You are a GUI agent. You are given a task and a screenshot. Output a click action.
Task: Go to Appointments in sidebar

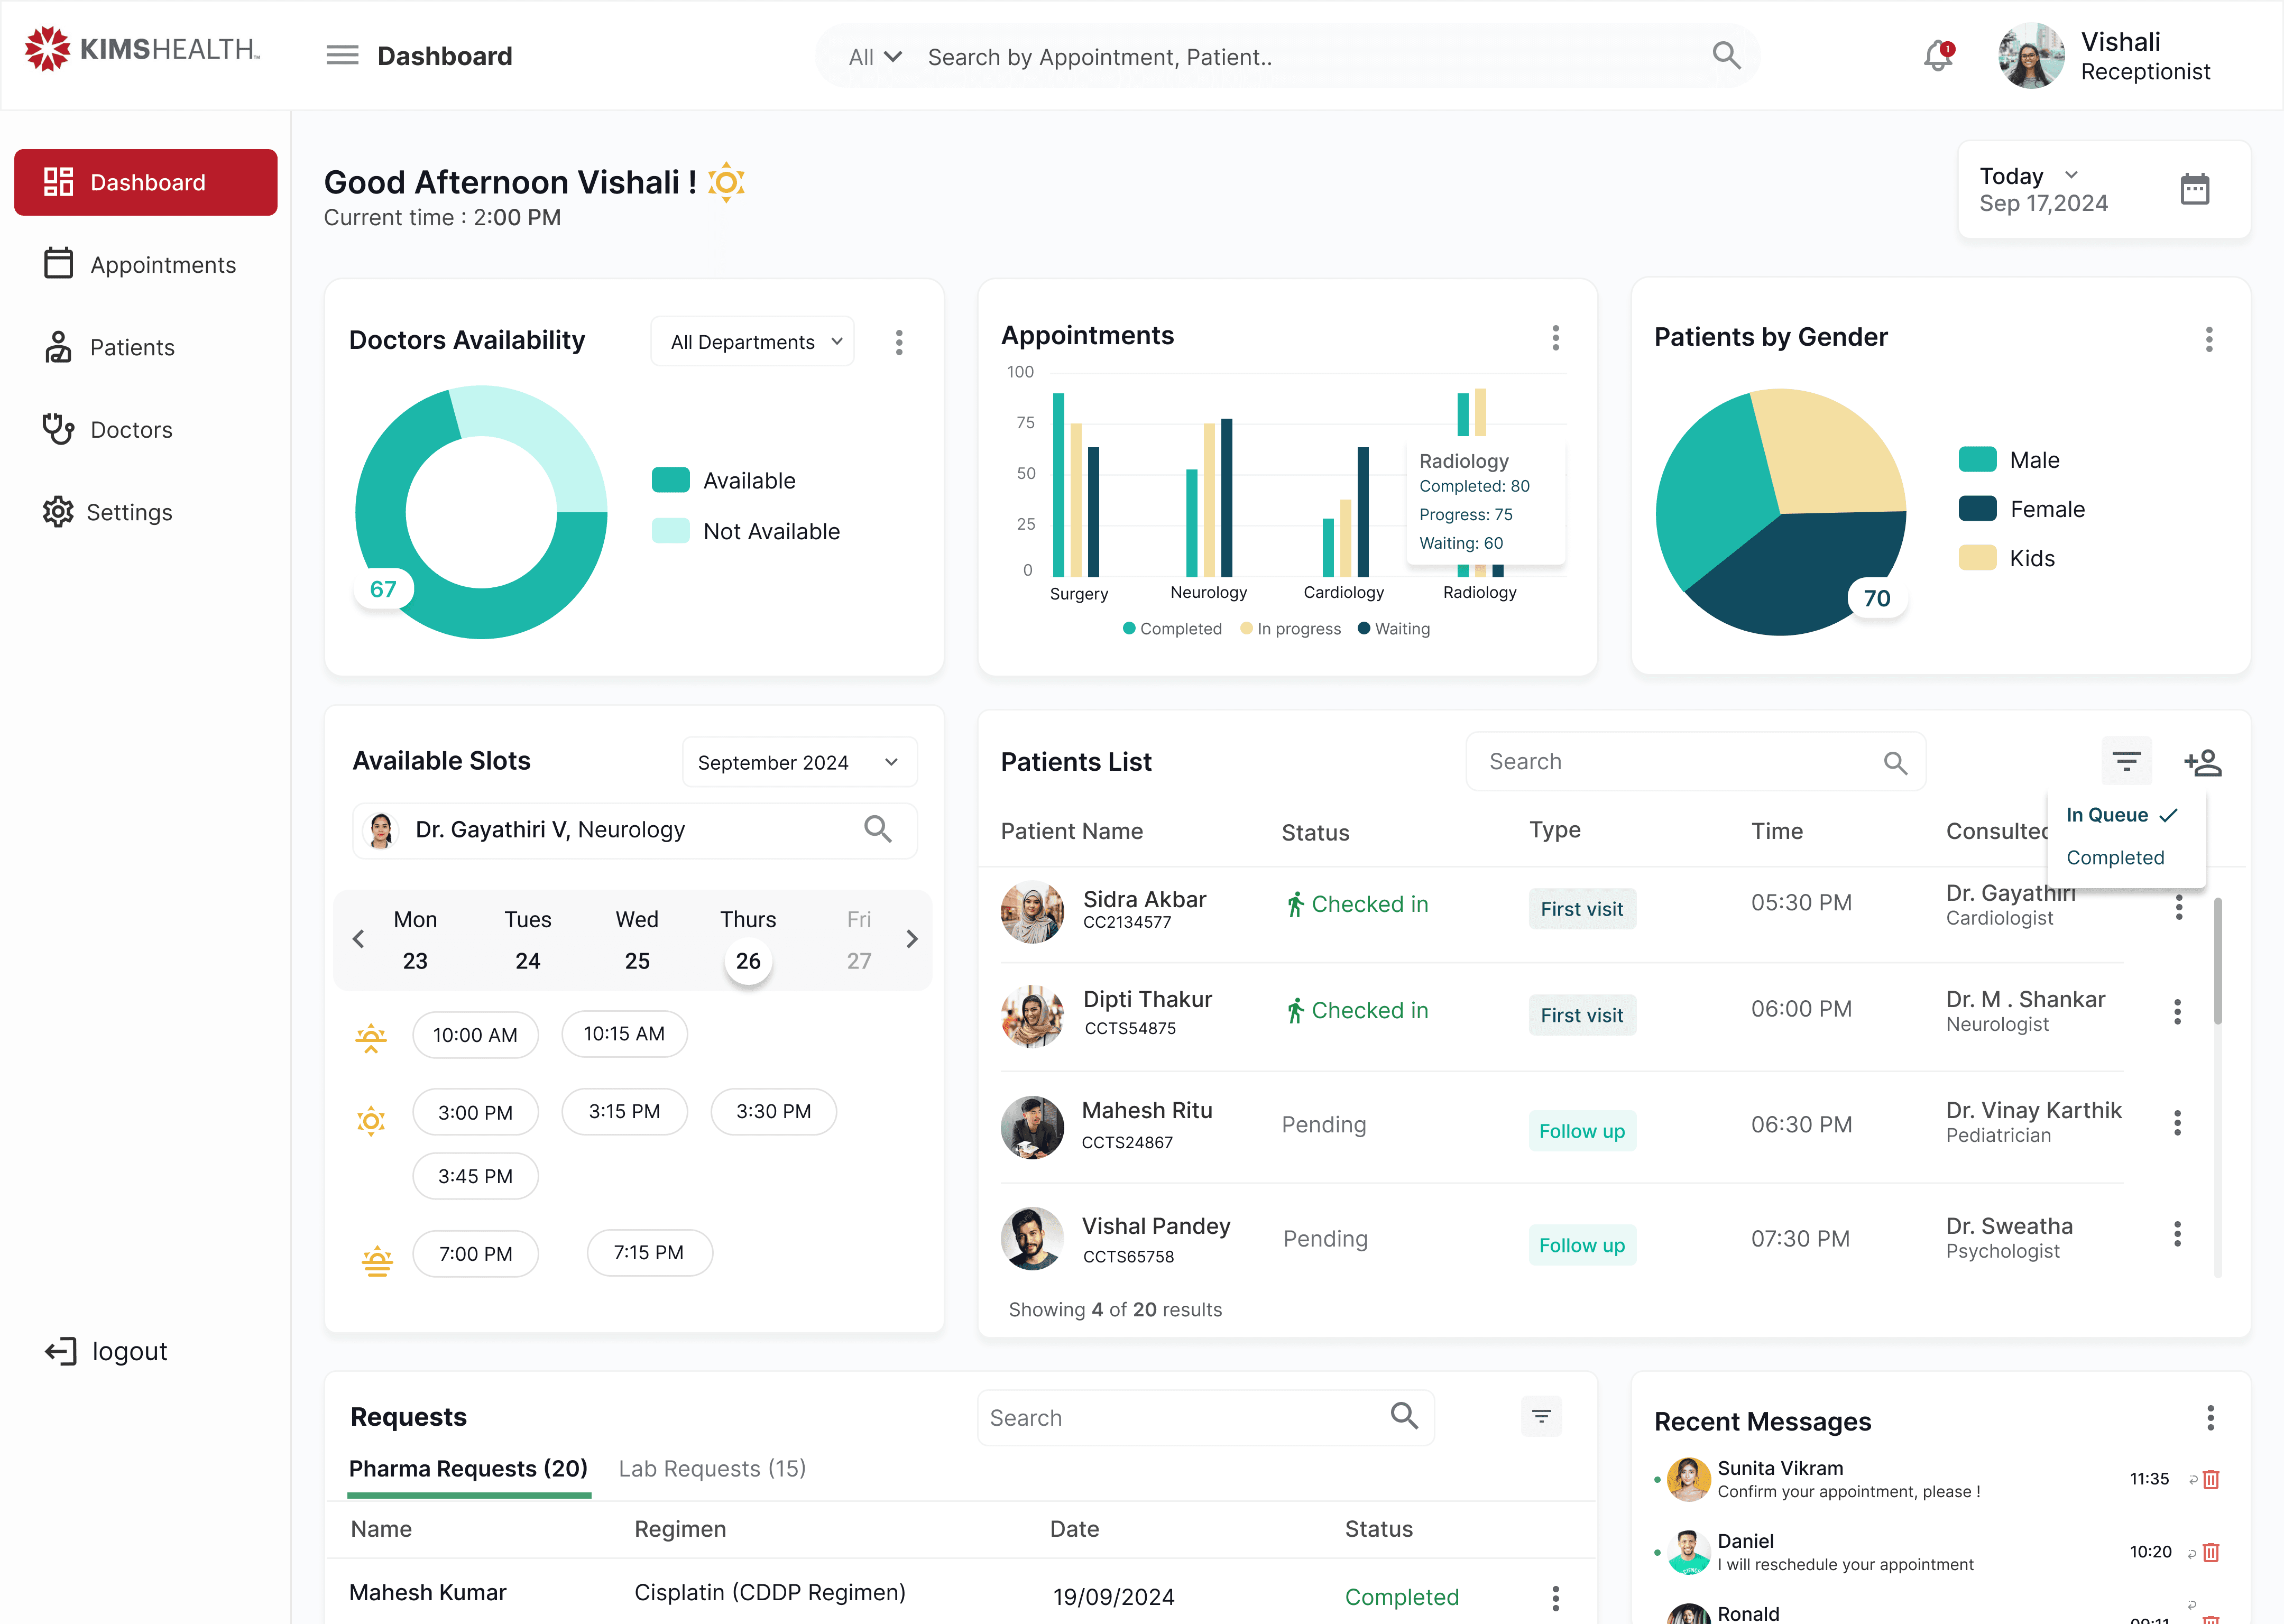[x=163, y=265]
